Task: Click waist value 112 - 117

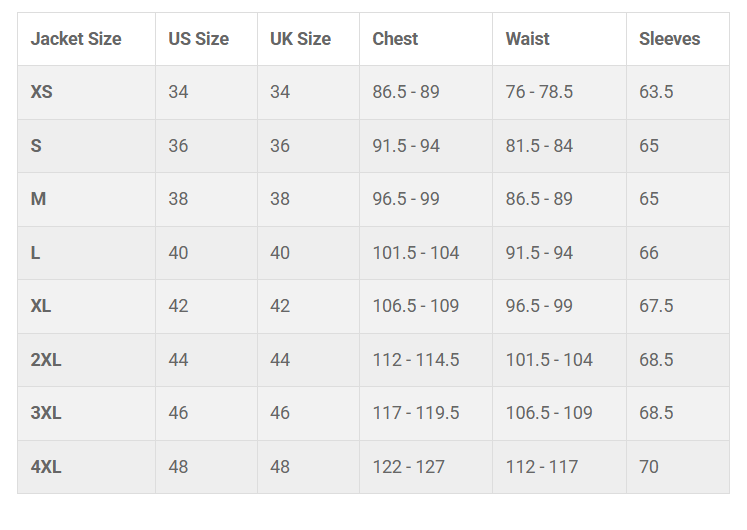Action: pos(539,467)
